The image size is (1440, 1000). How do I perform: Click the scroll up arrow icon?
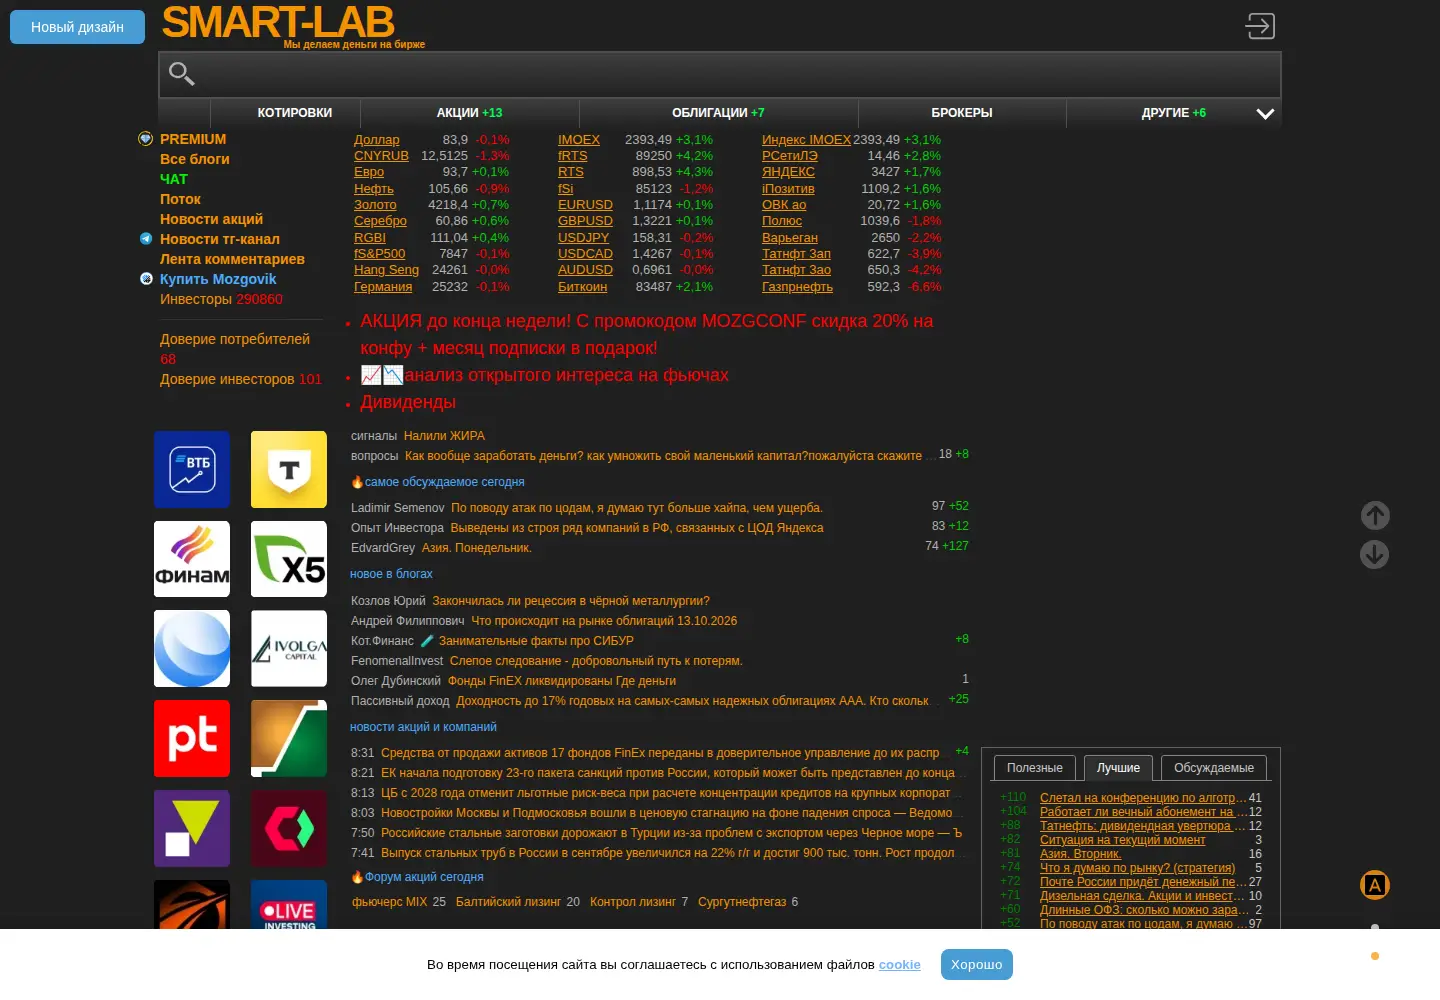click(x=1375, y=515)
